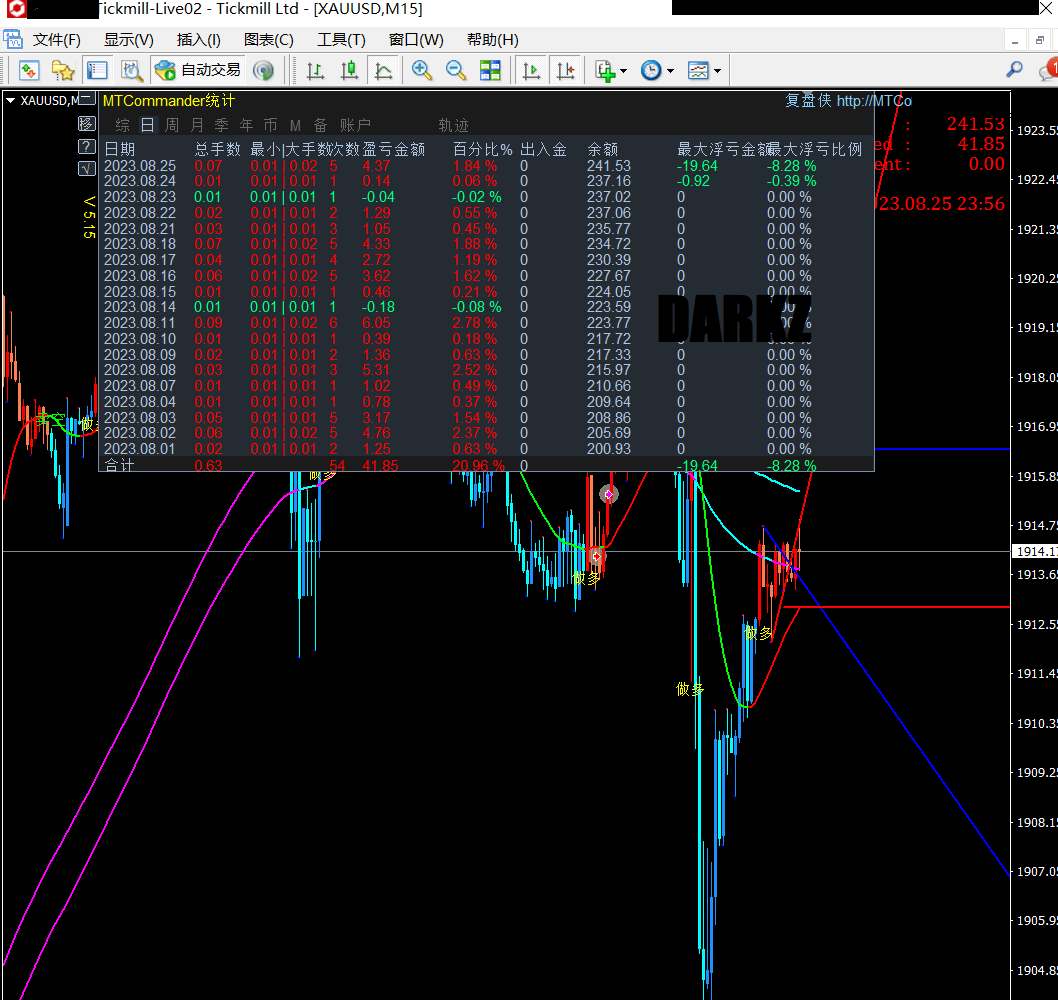Click the signals radar icon
The image size is (1058, 1000).
[x=263, y=70]
